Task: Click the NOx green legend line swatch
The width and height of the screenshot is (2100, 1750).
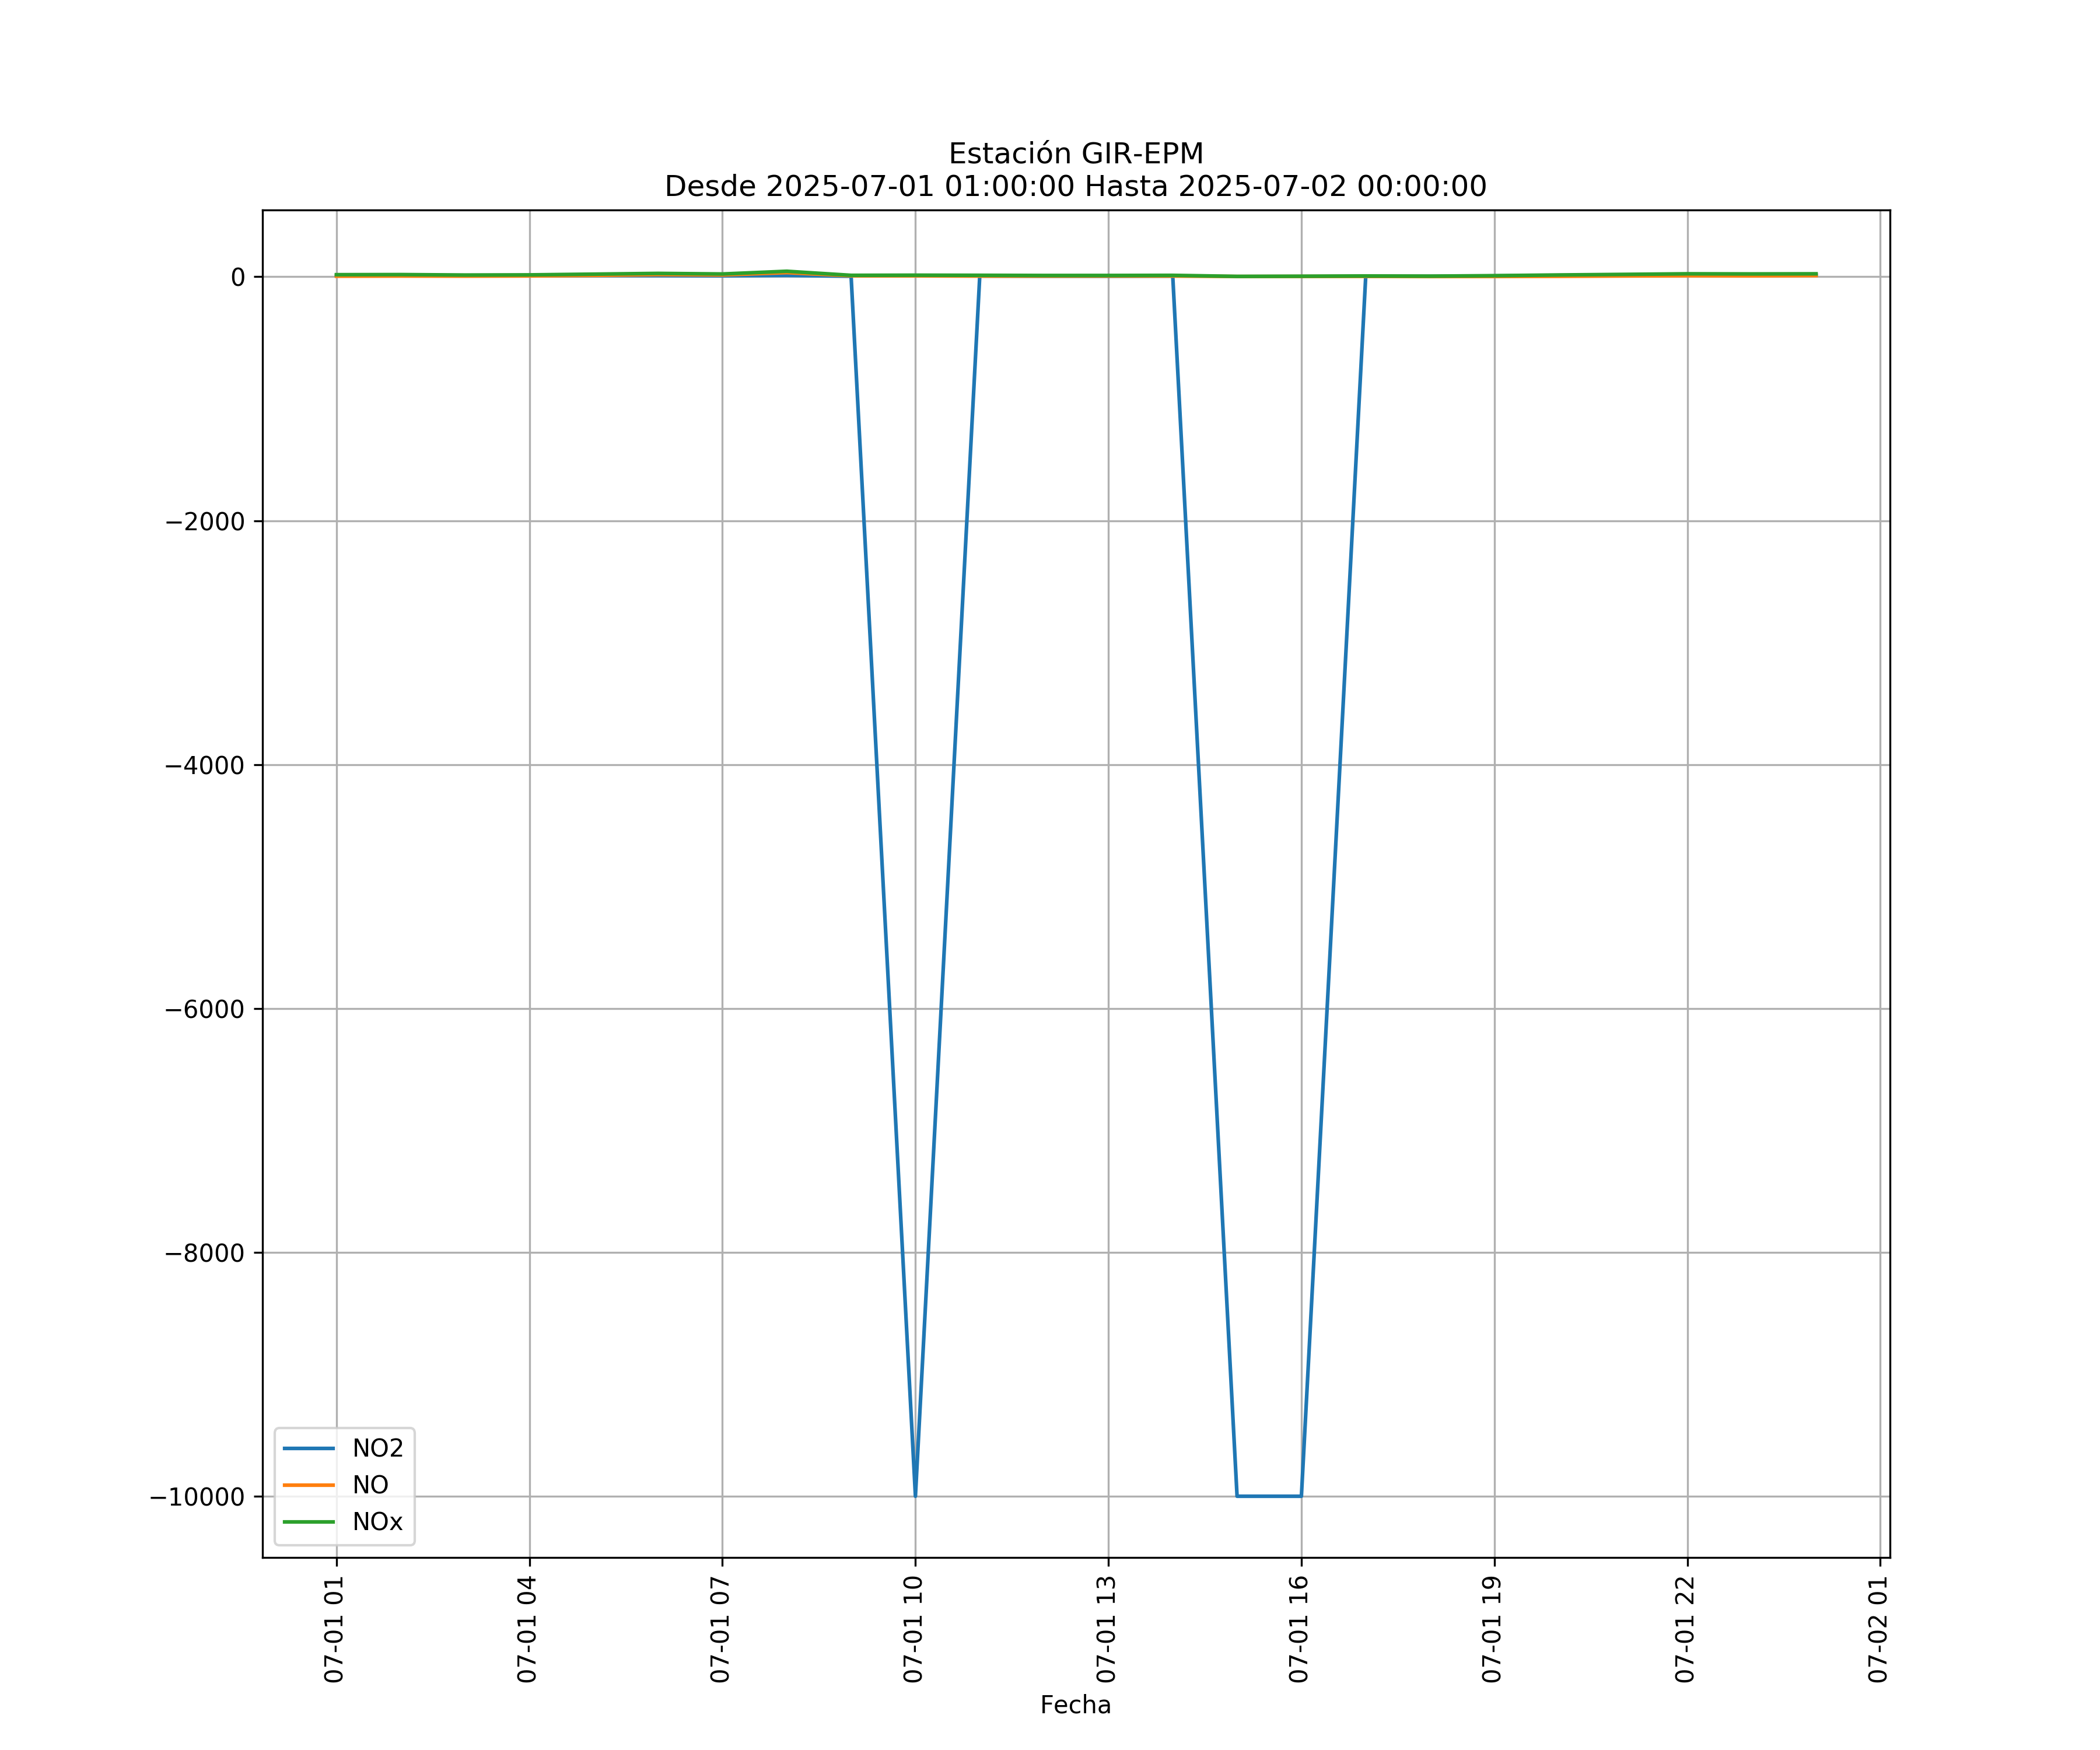Action: [309, 1522]
